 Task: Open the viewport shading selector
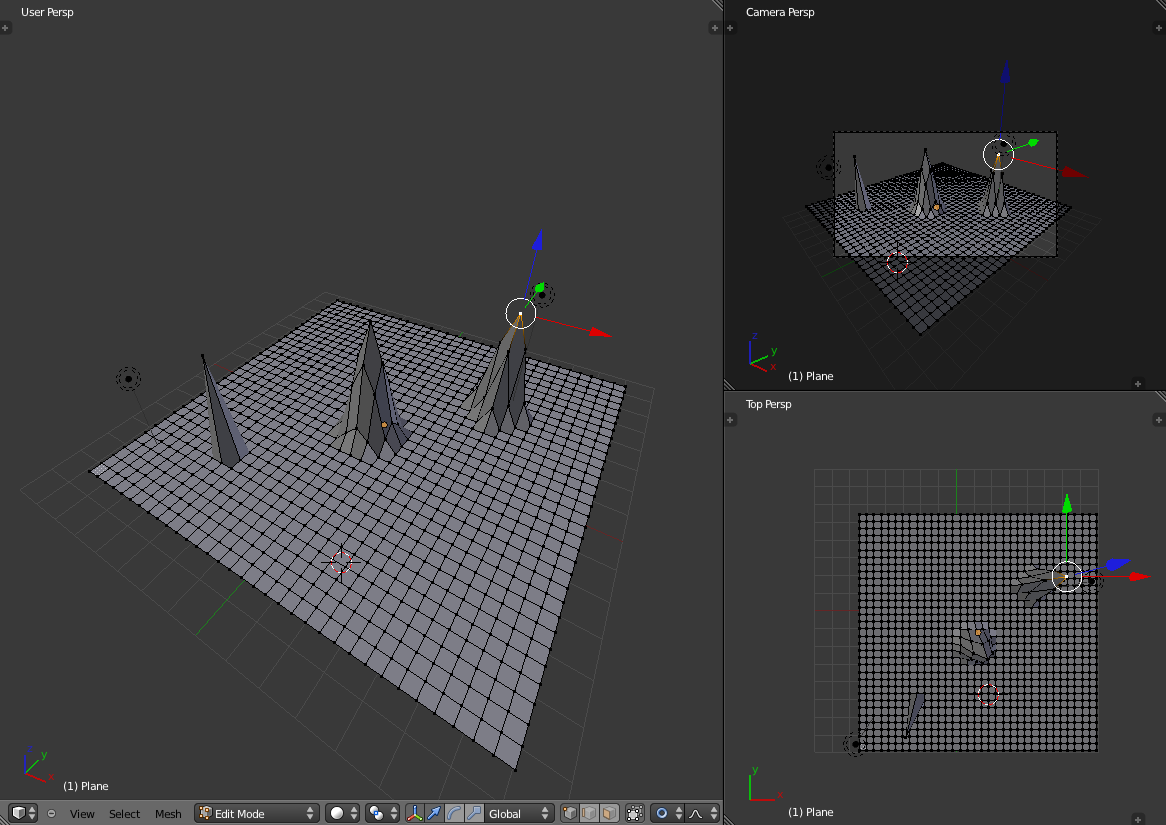(343, 813)
